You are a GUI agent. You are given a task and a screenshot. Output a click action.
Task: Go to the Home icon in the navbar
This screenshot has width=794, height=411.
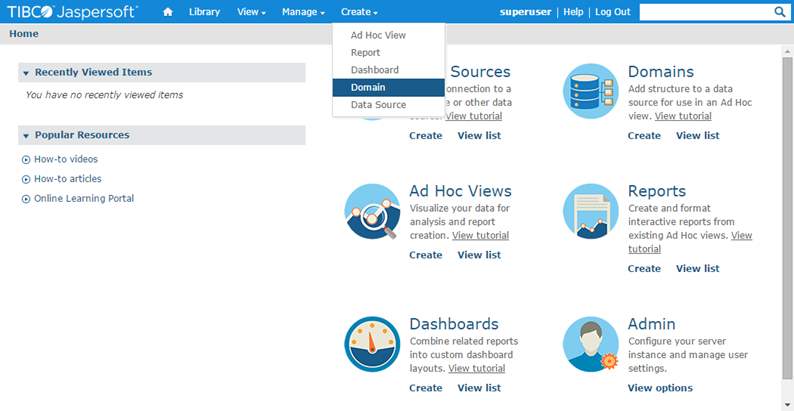point(168,12)
